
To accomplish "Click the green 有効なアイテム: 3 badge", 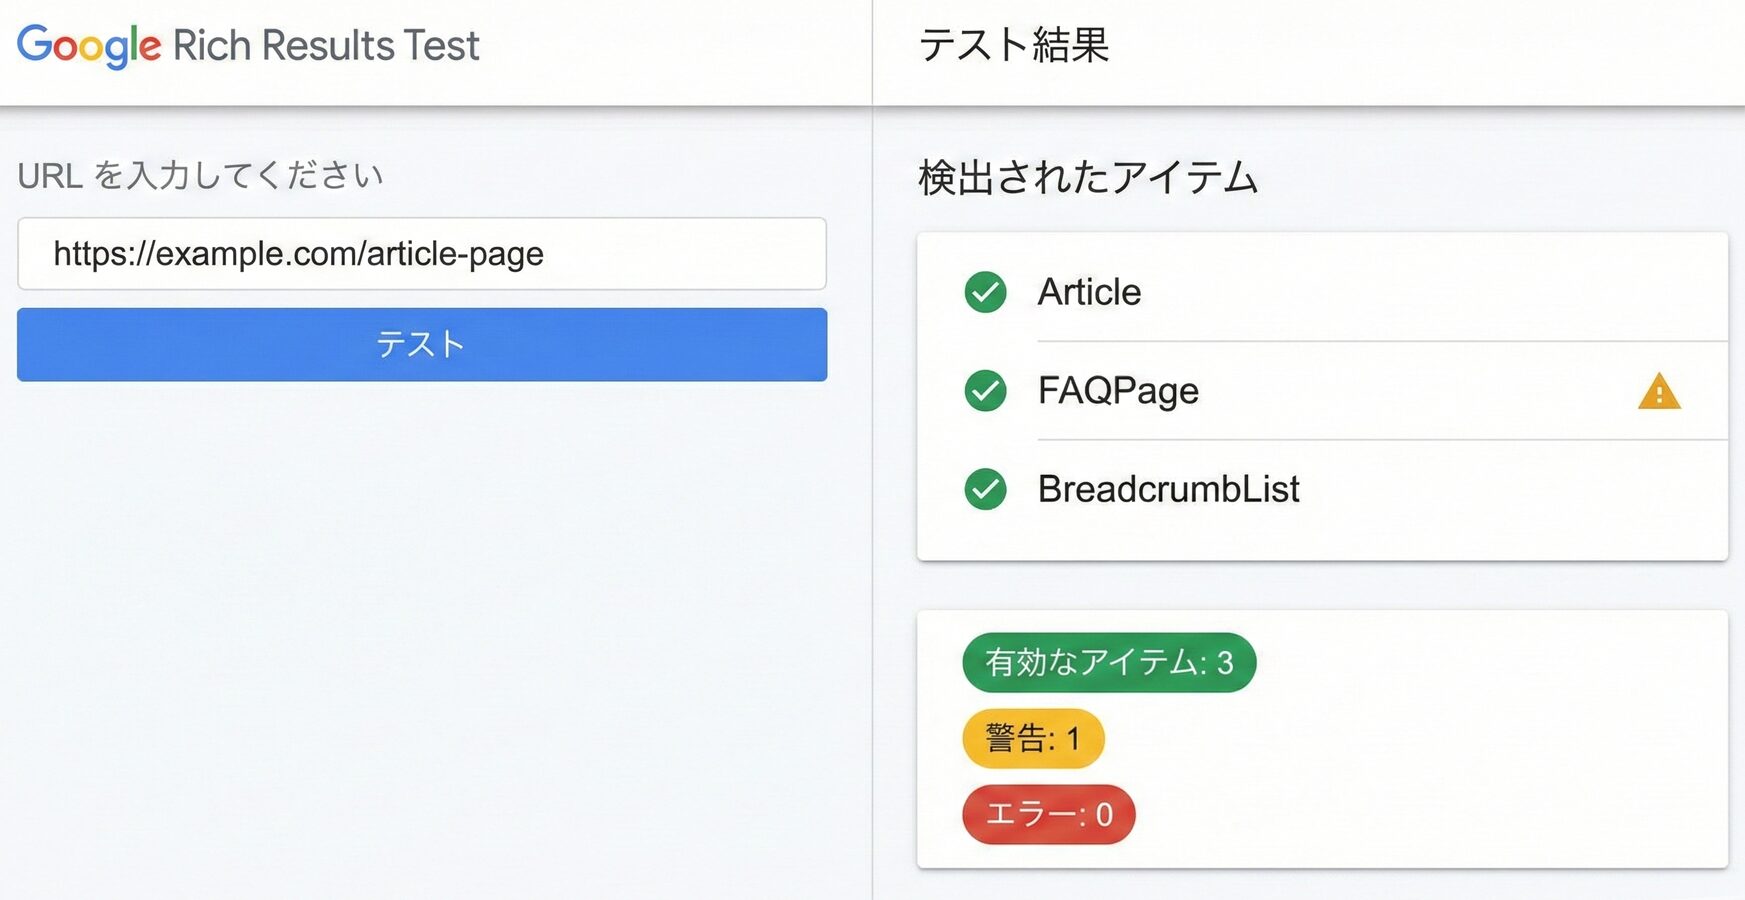I will [1108, 661].
